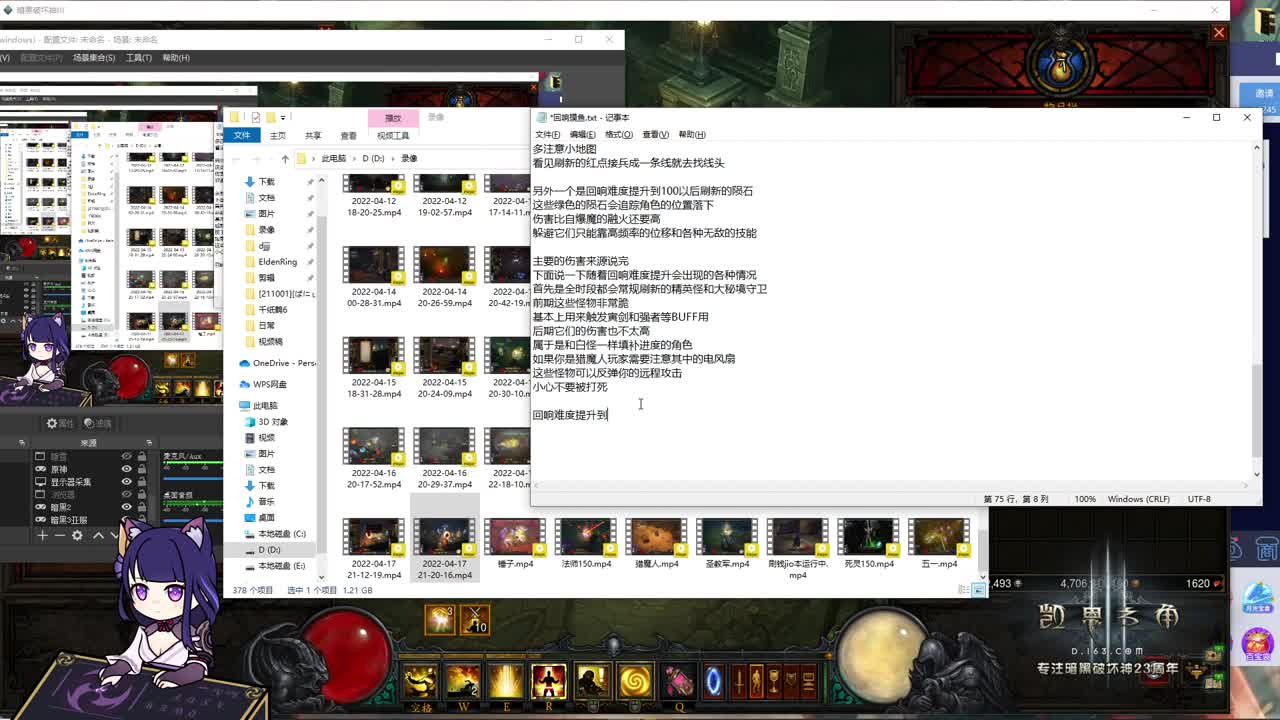The image size is (1280, 720).
Task: Click the E skill slot icon
Action: (506, 680)
